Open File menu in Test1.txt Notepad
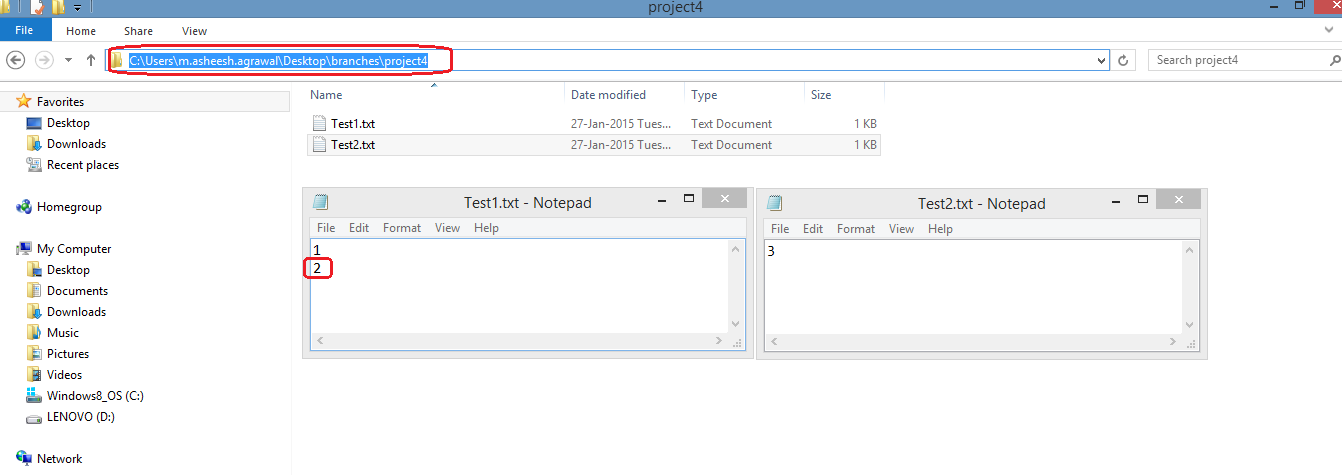This screenshot has width=1342, height=475. (326, 228)
